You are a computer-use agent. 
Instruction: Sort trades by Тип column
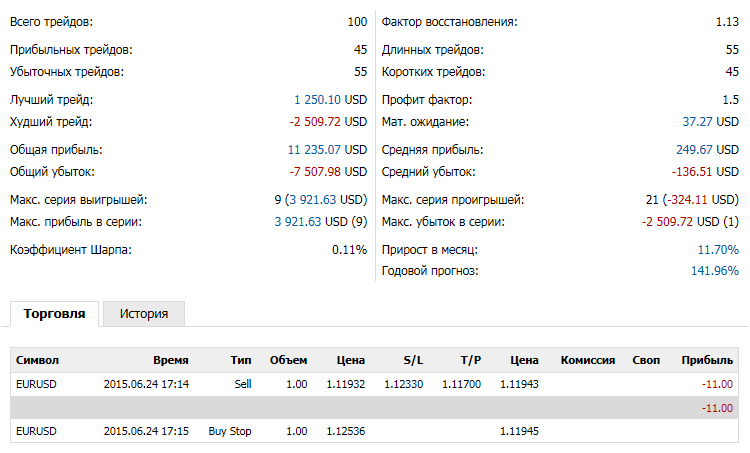pyautogui.click(x=240, y=360)
